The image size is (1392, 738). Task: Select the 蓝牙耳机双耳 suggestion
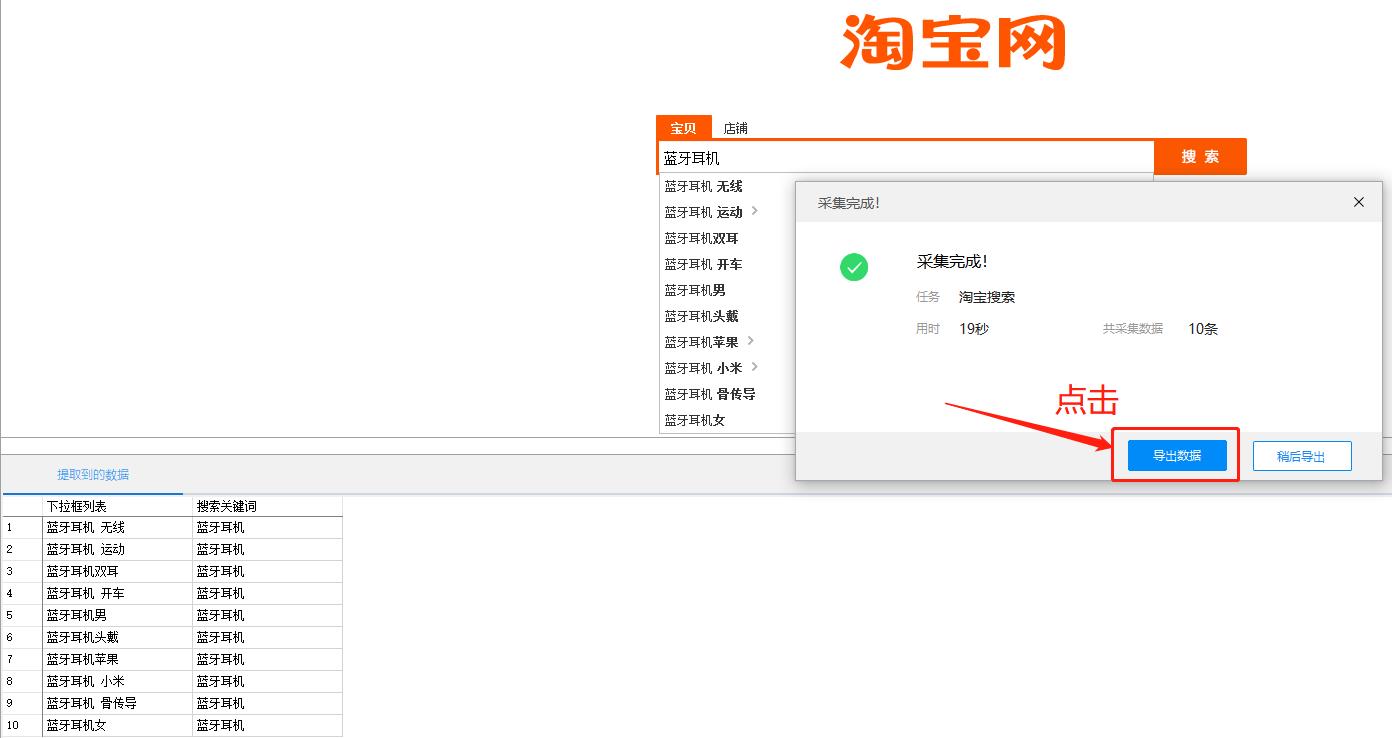(700, 238)
